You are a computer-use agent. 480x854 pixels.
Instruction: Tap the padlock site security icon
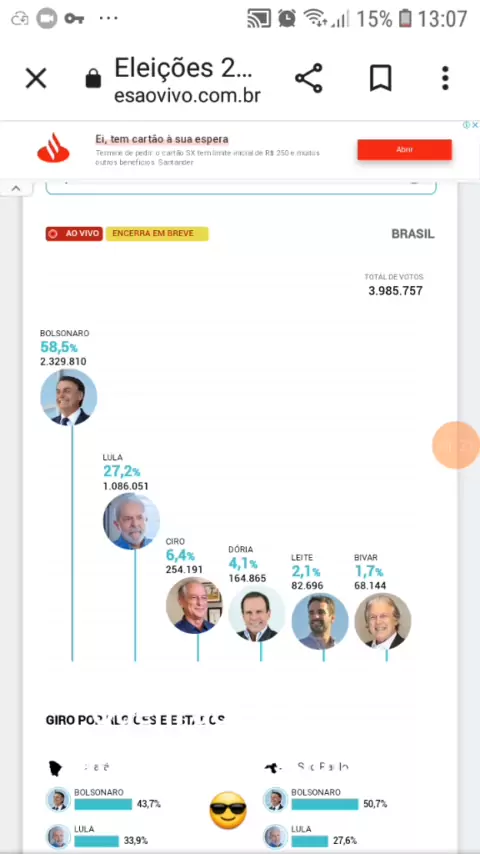[x=93, y=78]
